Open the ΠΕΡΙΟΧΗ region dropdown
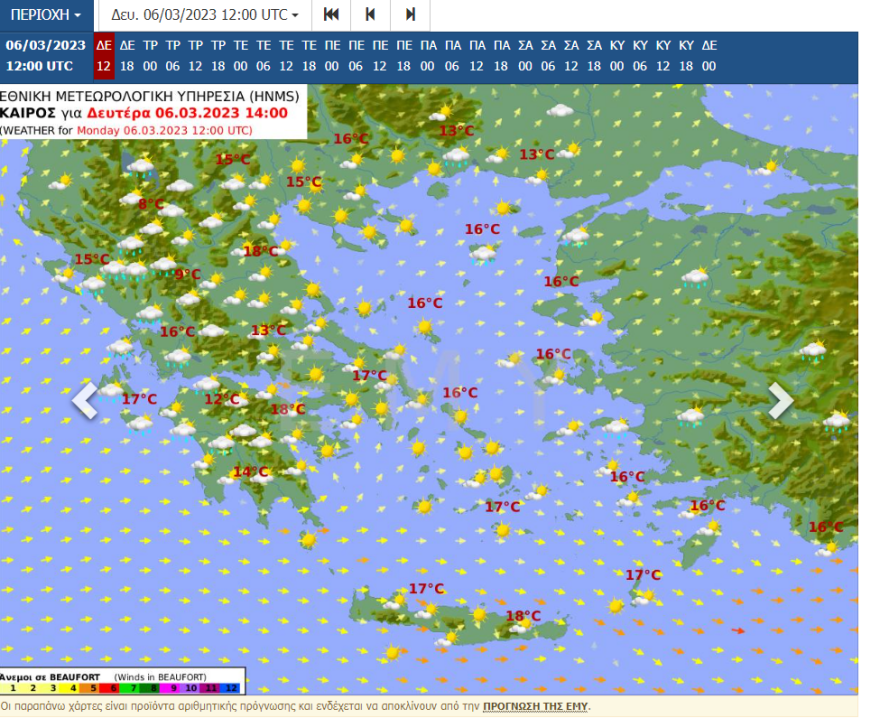This screenshot has width=880, height=718. tap(47, 15)
